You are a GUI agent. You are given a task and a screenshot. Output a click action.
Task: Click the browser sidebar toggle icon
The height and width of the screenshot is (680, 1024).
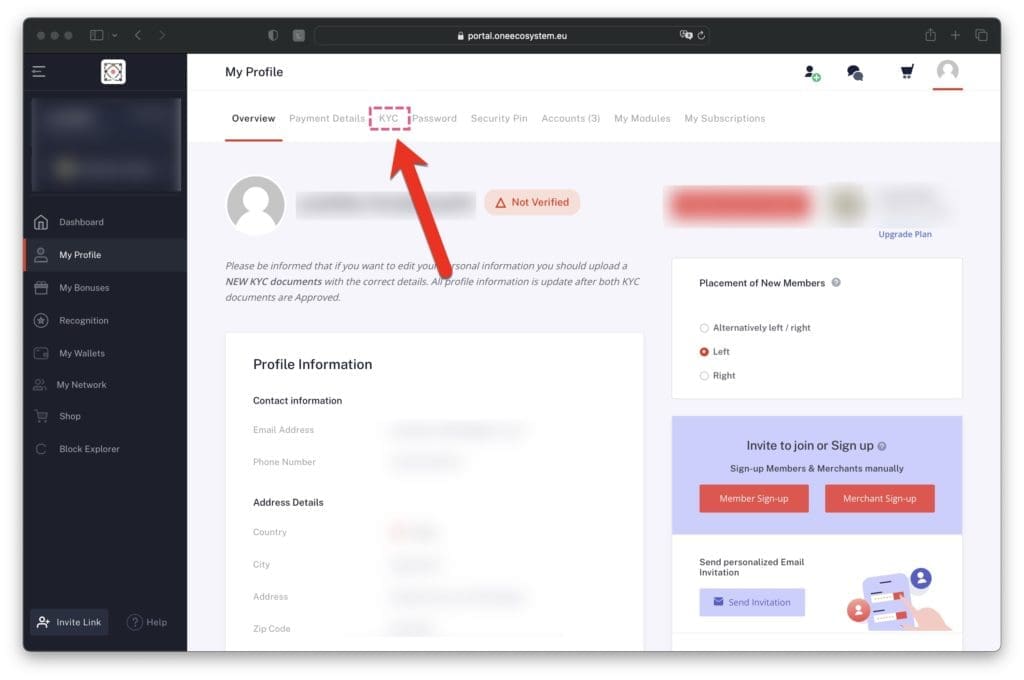coord(97,35)
